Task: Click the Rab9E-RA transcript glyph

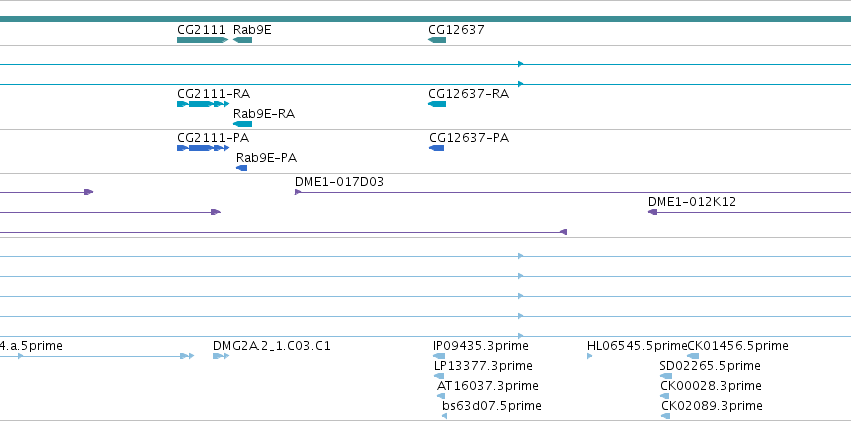Action: pyautogui.click(x=243, y=124)
